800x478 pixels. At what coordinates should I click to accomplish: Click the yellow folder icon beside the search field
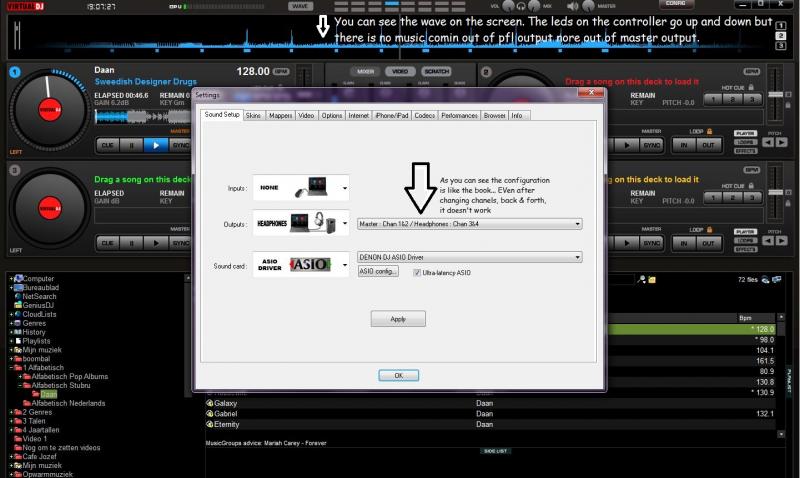(652, 280)
